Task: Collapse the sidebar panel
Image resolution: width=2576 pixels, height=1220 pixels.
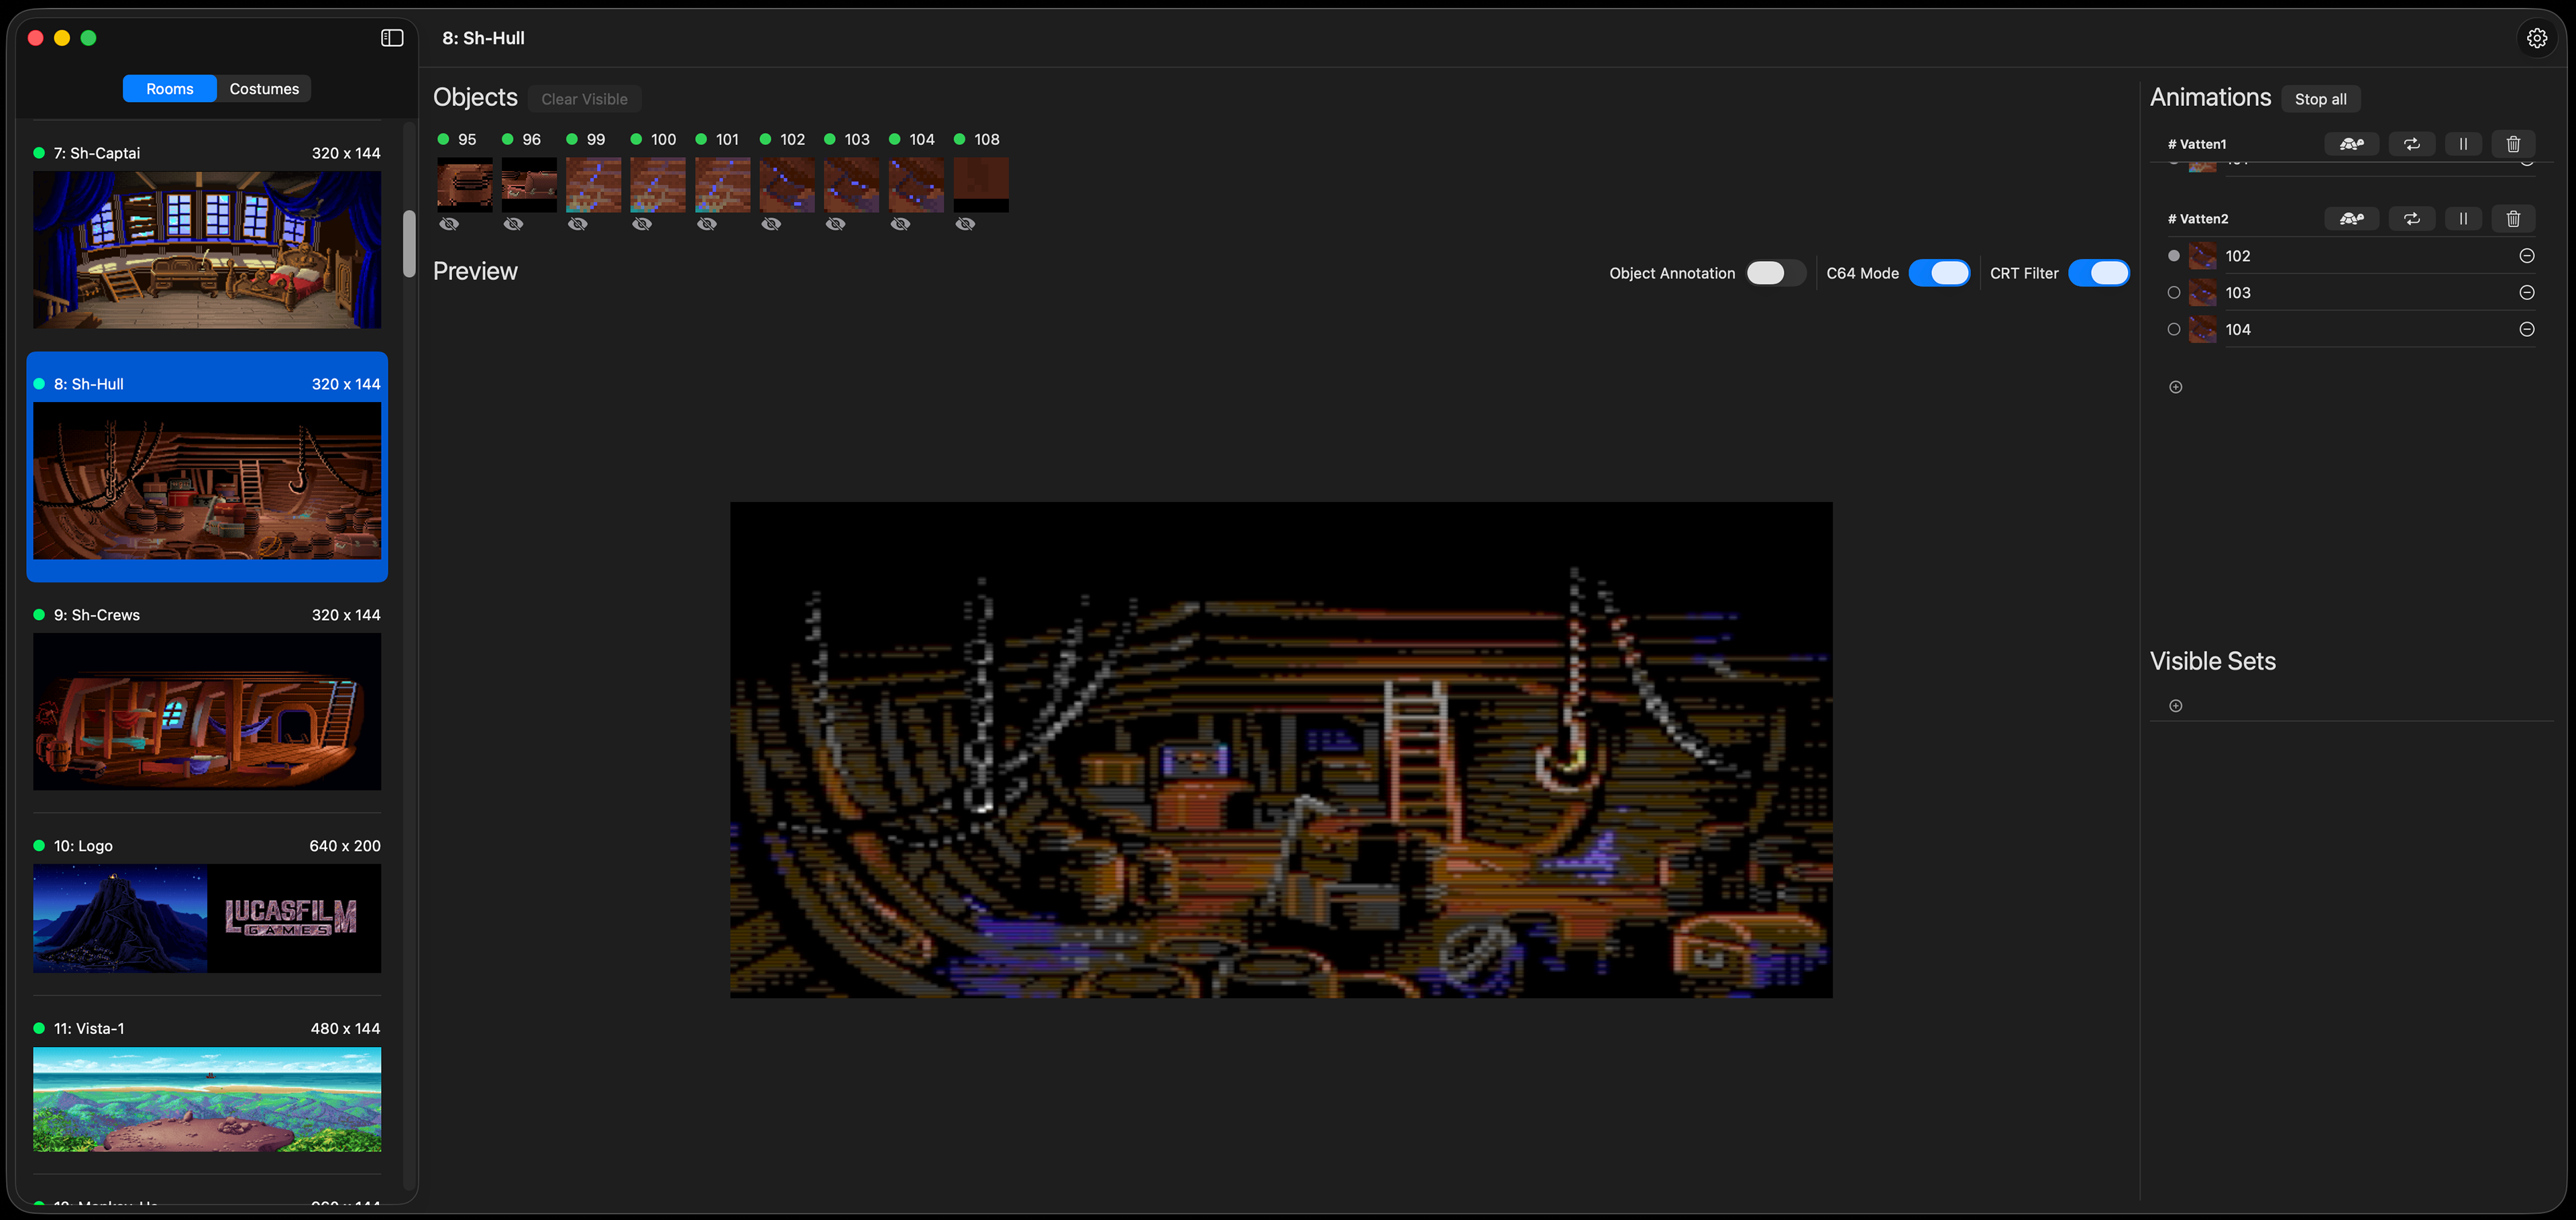Action: pyautogui.click(x=392, y=38)
